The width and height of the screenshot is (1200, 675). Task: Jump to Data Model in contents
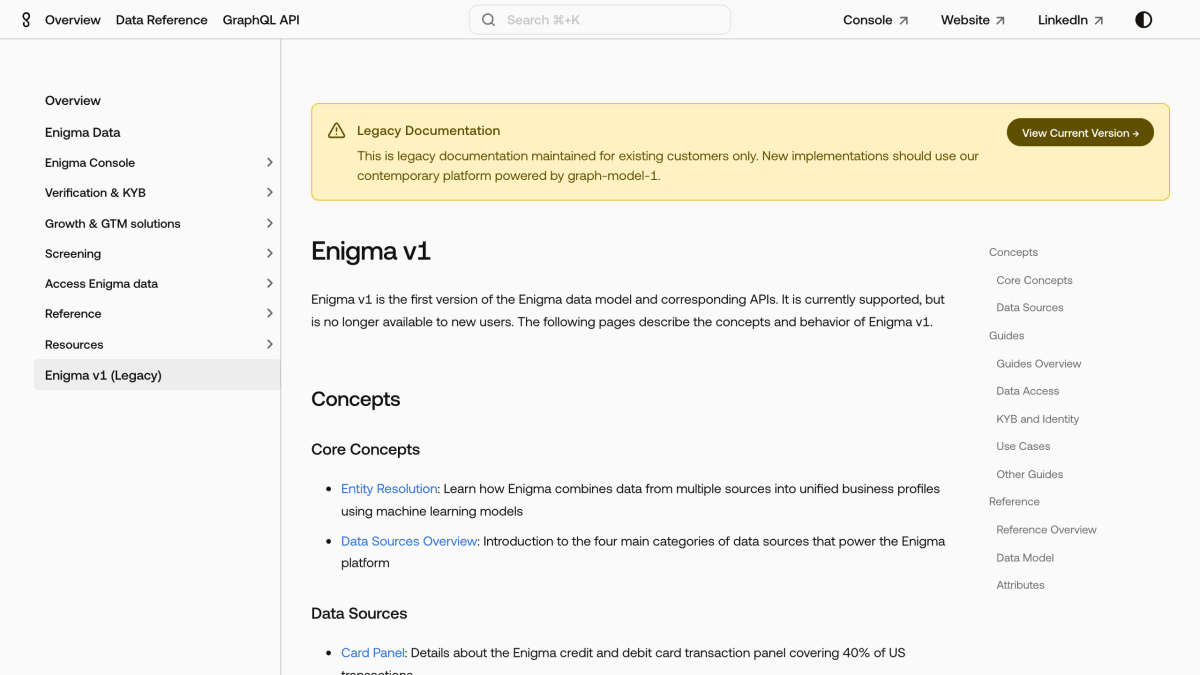coord(1025,558)
